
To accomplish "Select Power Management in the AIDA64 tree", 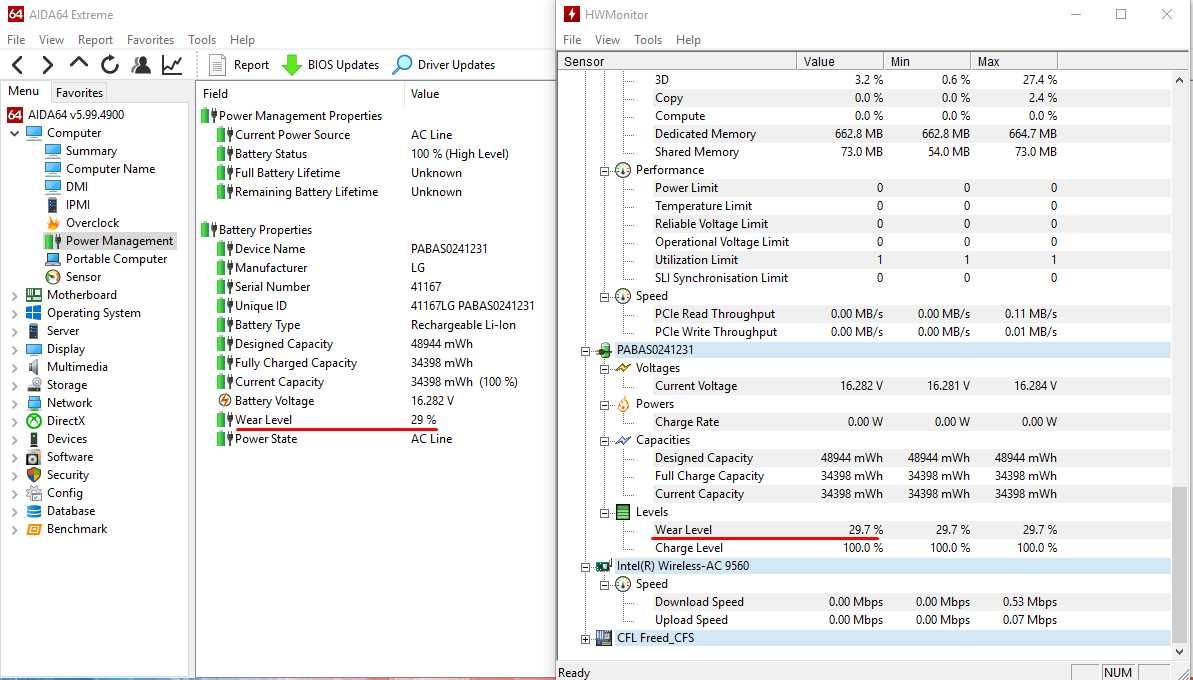I will pyautogui.click(x=119, y=241).
